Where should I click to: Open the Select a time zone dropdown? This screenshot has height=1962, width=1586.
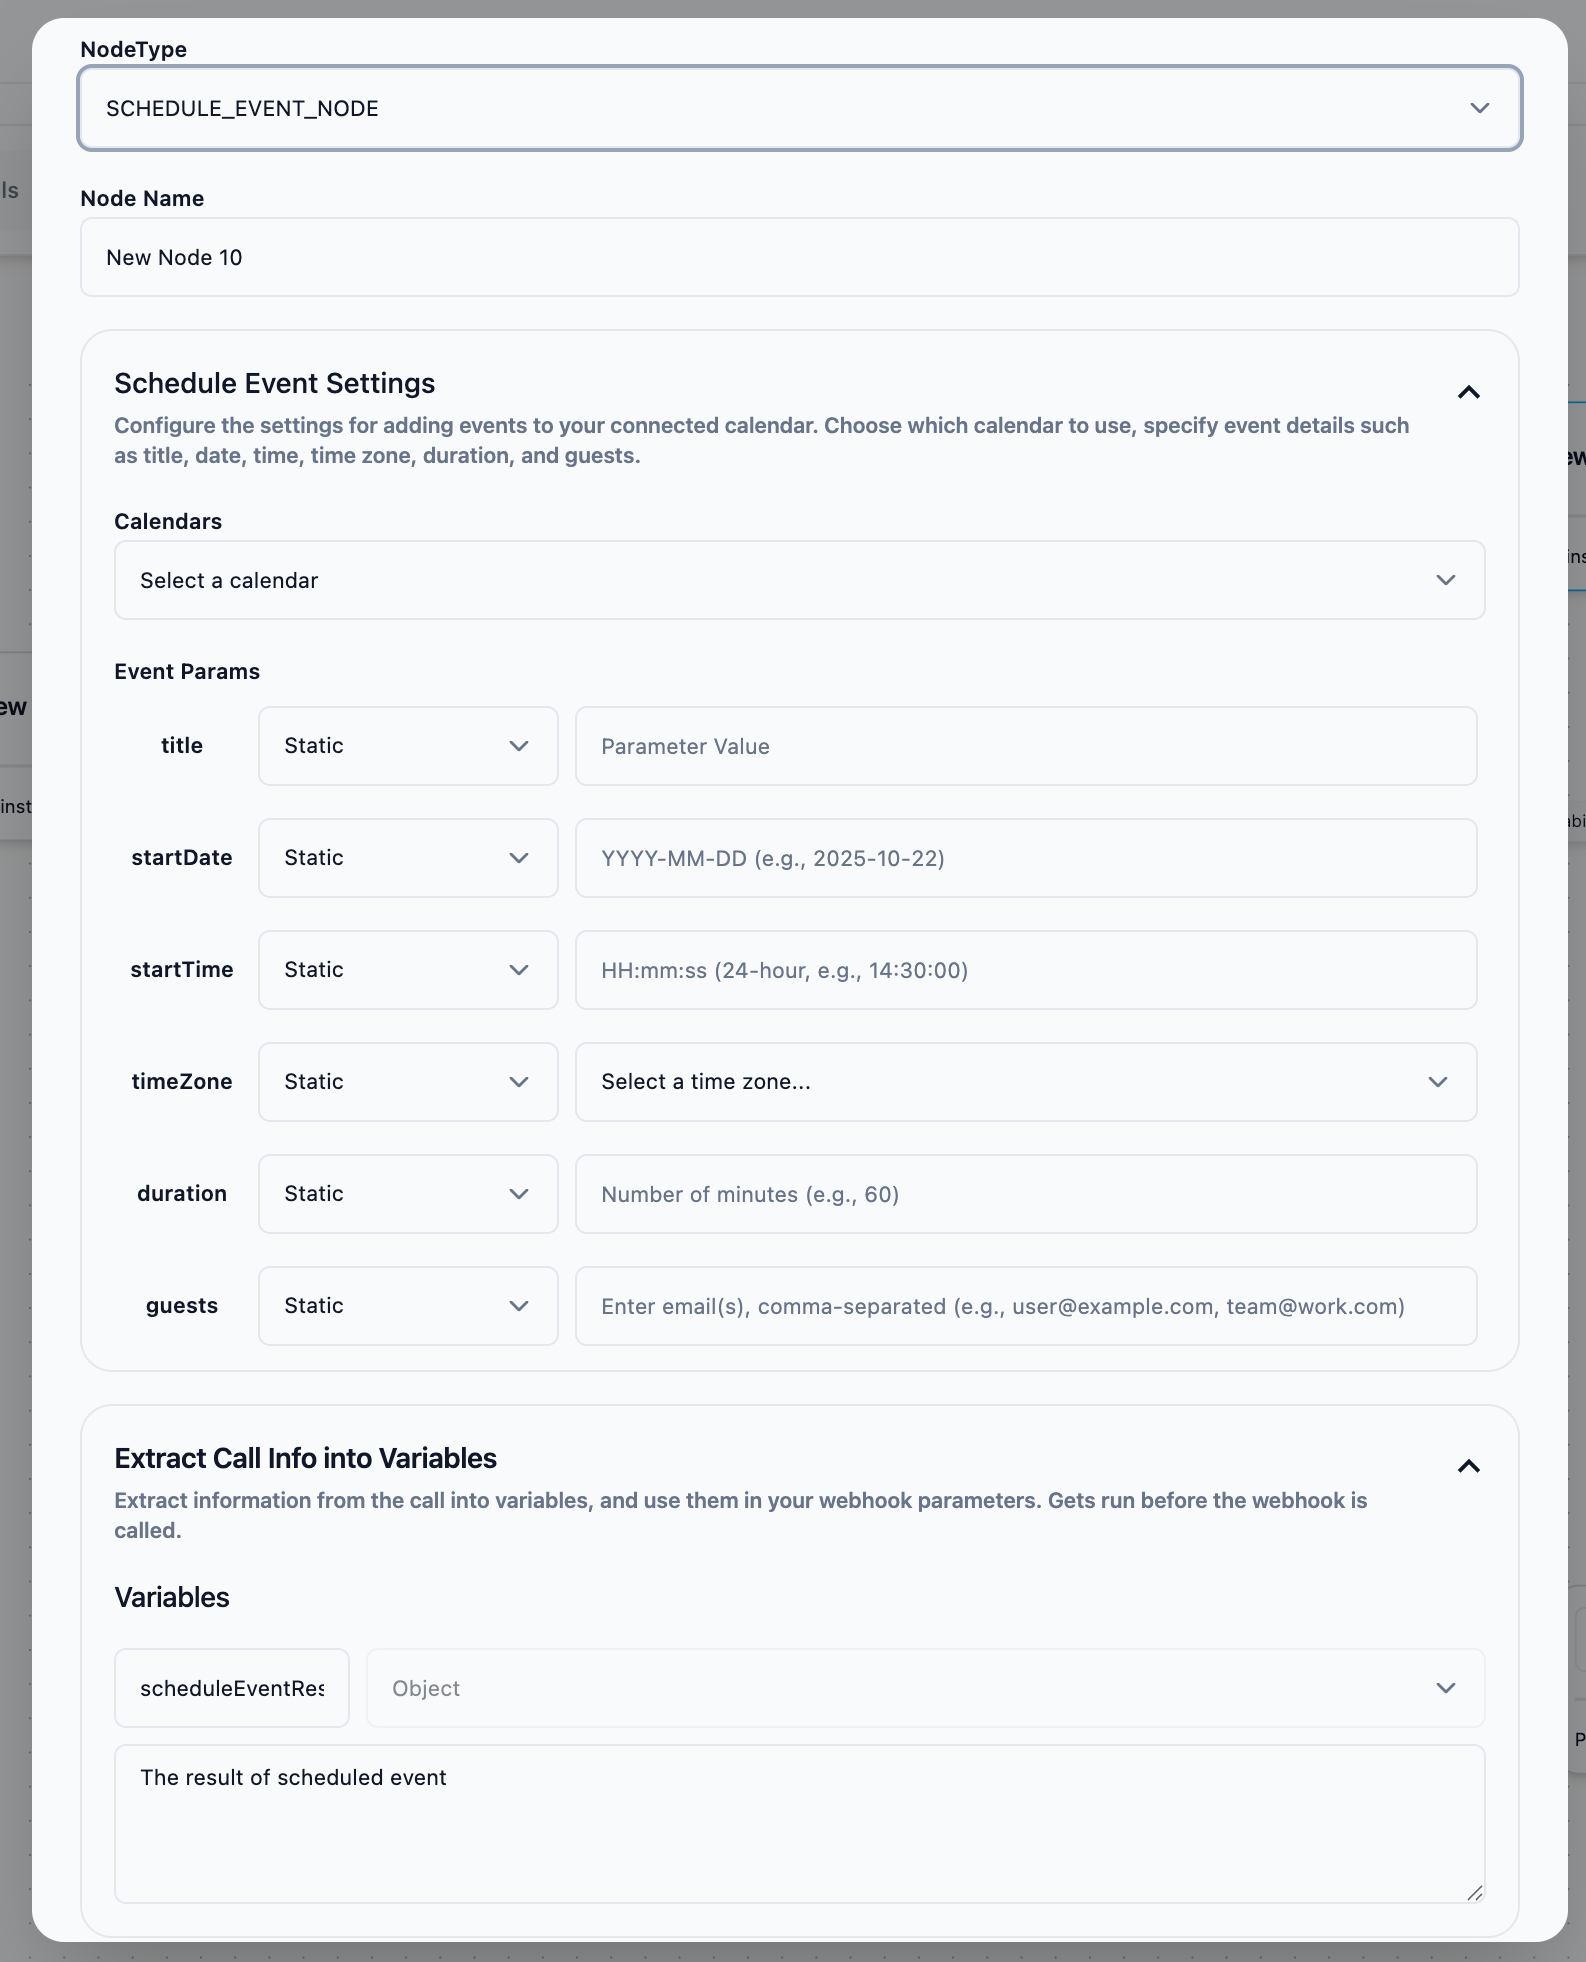pyautogui.click(x=1025, y=1082)
